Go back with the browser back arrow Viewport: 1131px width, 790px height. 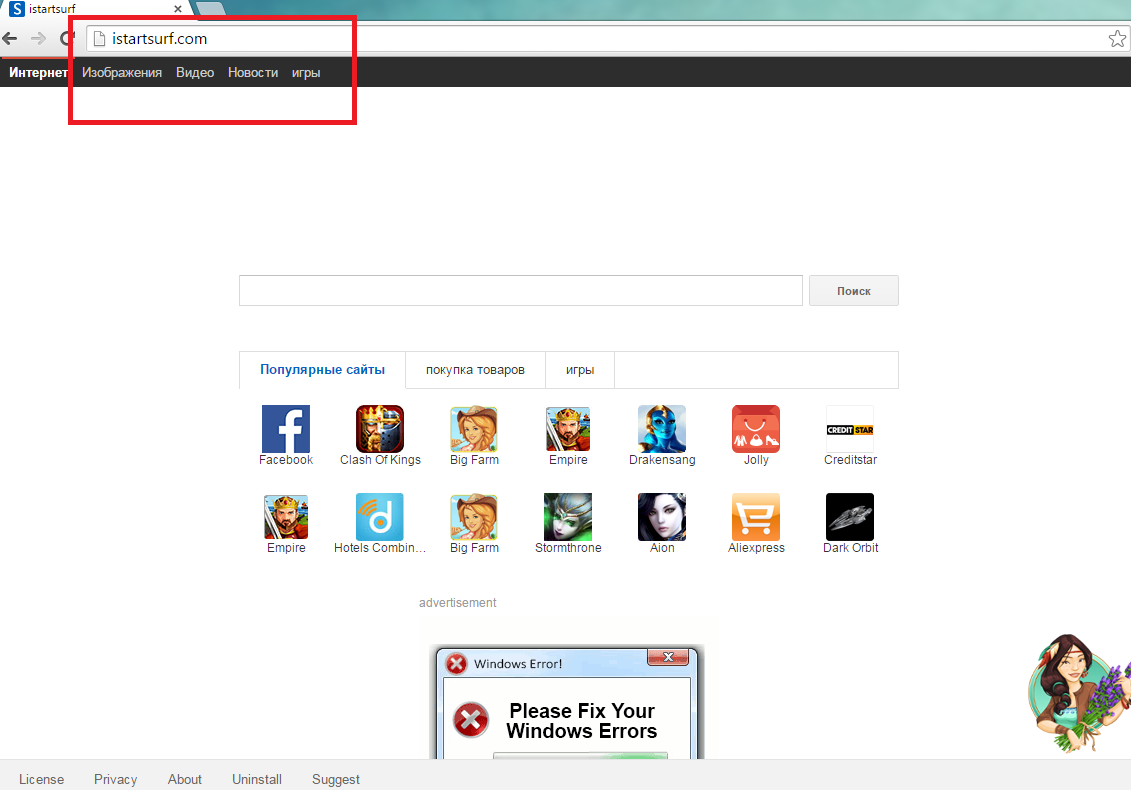point(10,38)
